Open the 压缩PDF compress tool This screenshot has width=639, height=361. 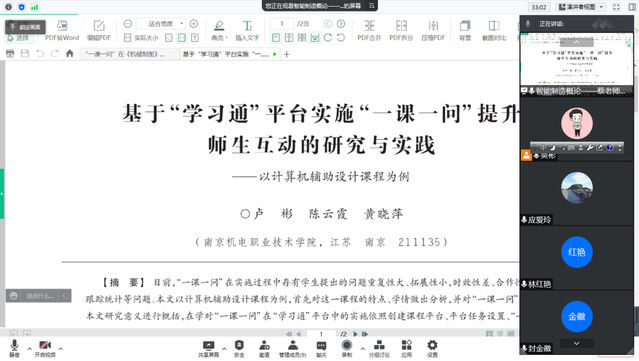click(x=433, y=31)
